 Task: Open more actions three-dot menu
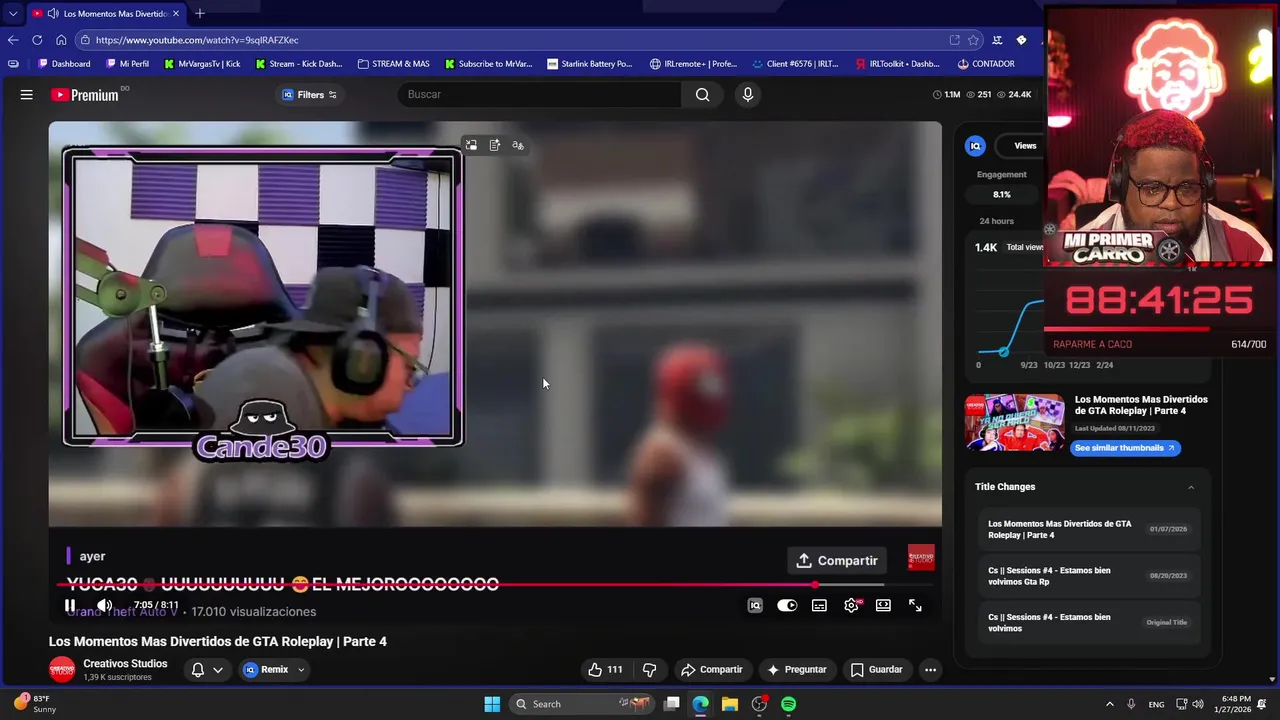tap(930, 670)
